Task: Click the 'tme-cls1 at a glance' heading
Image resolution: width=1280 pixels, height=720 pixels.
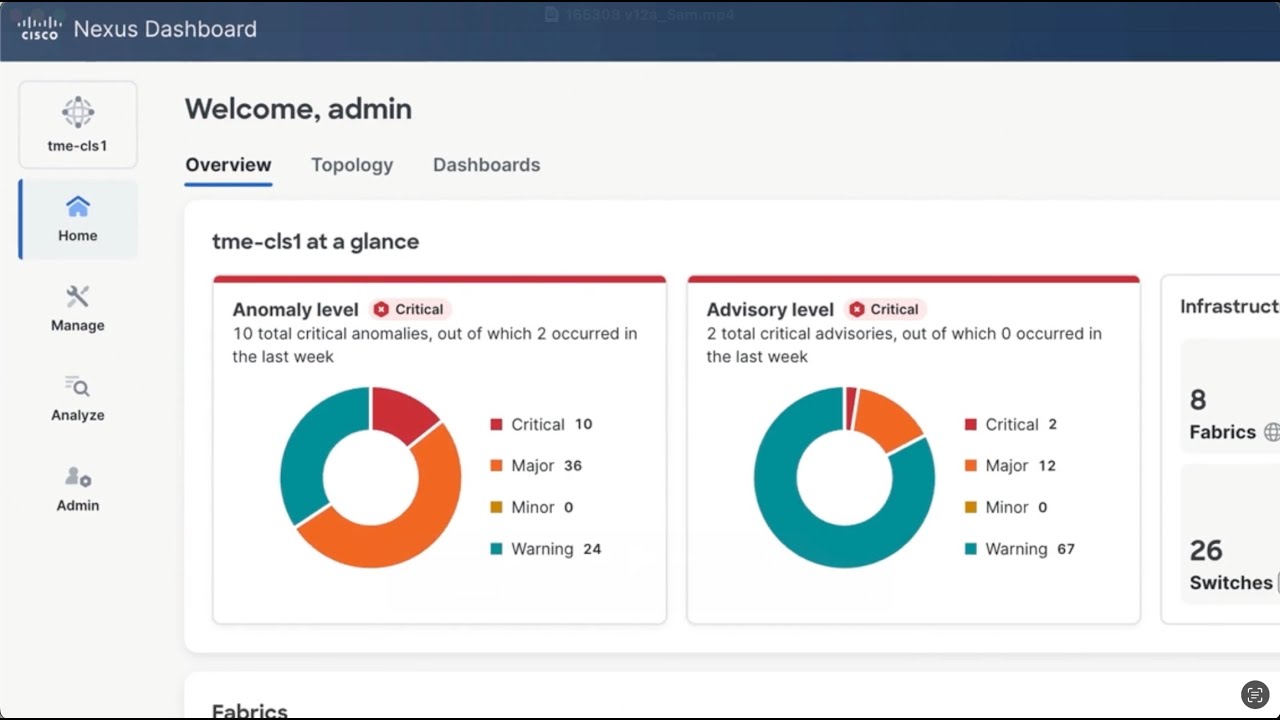Action: (x=315, y=241)
